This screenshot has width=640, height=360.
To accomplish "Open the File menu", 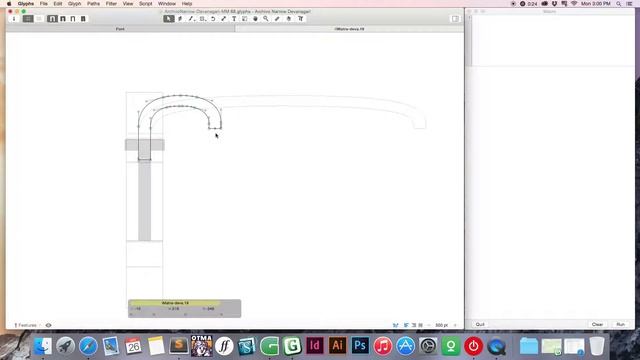I will [x=44, y=4].
